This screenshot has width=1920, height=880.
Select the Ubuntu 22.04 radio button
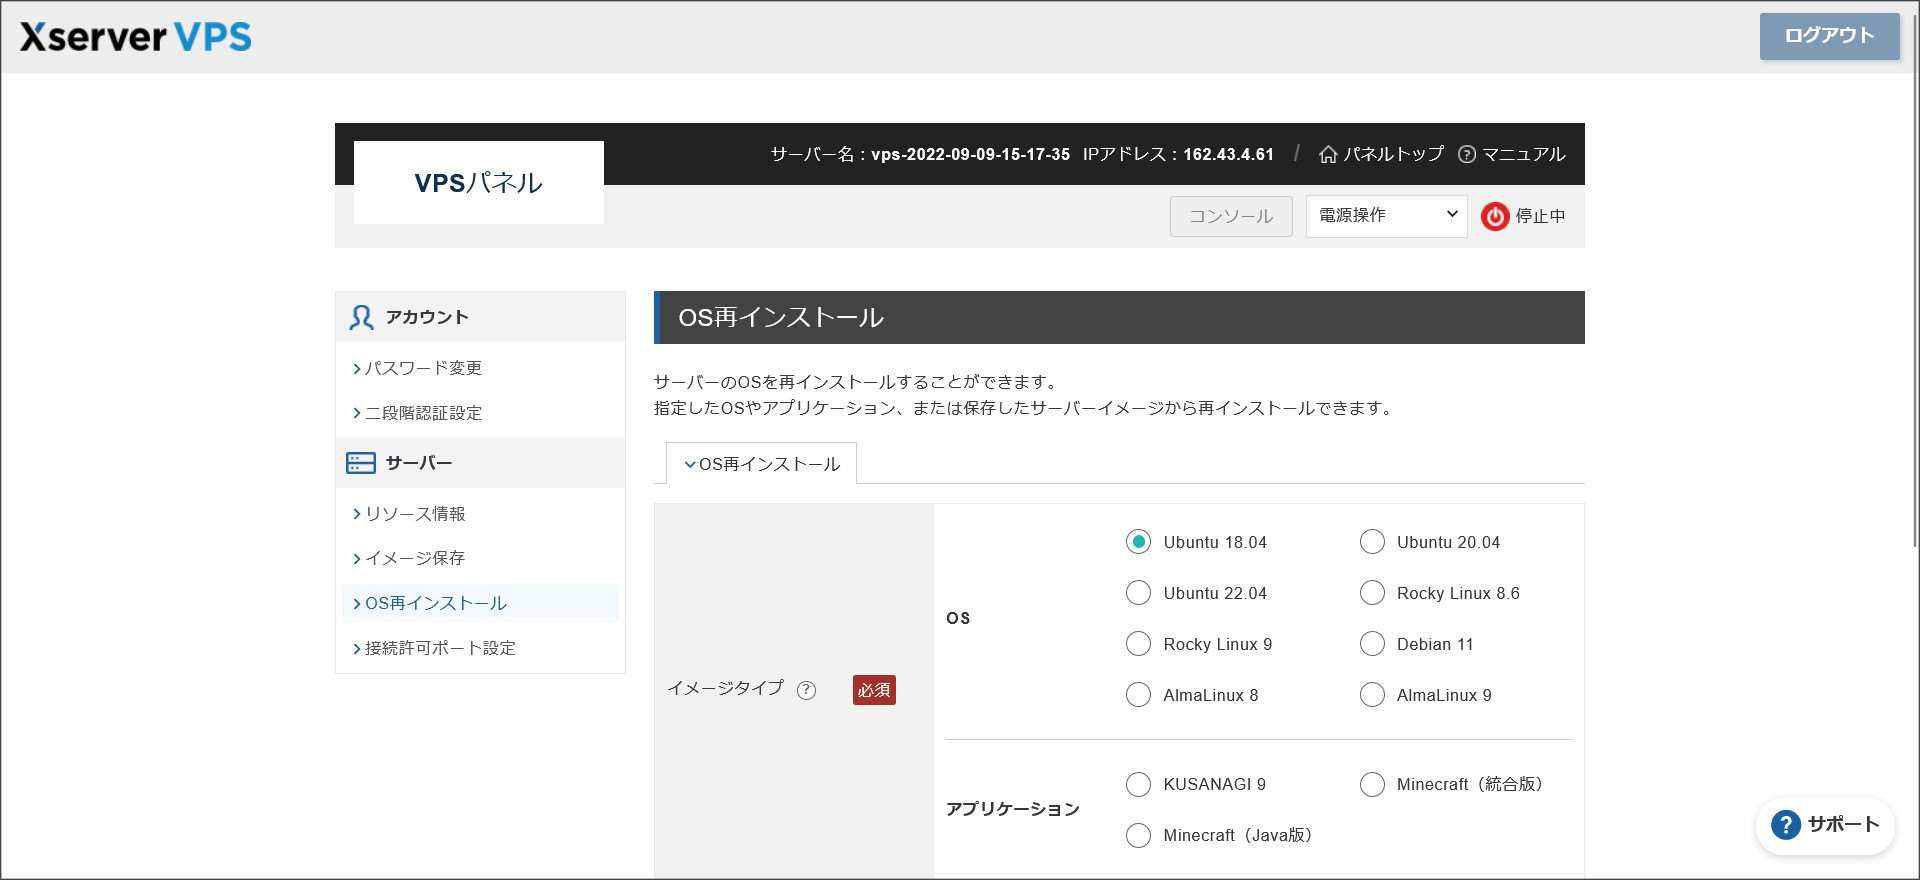click(x=1138, y=593)
